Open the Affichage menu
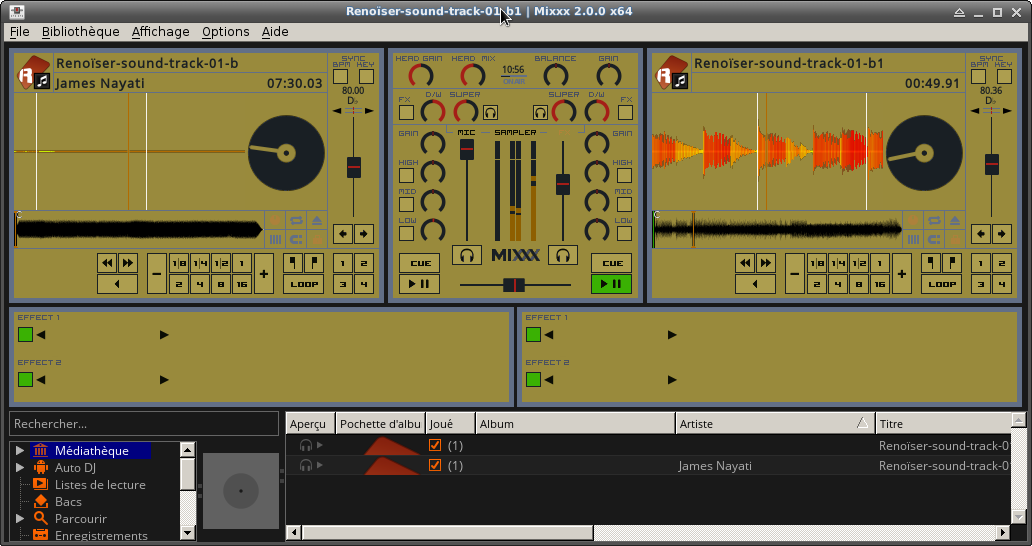The height and width of the screenshot is (546, 1032). point(161,32)
